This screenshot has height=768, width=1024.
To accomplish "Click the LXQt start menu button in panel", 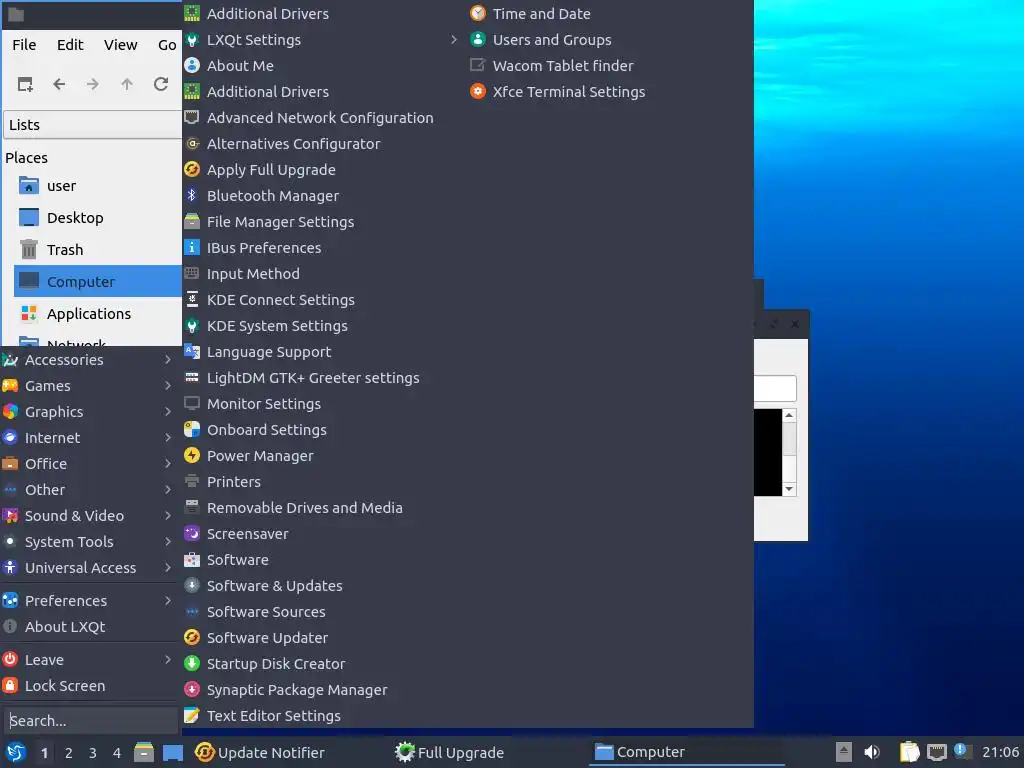I will click(16, 752).
